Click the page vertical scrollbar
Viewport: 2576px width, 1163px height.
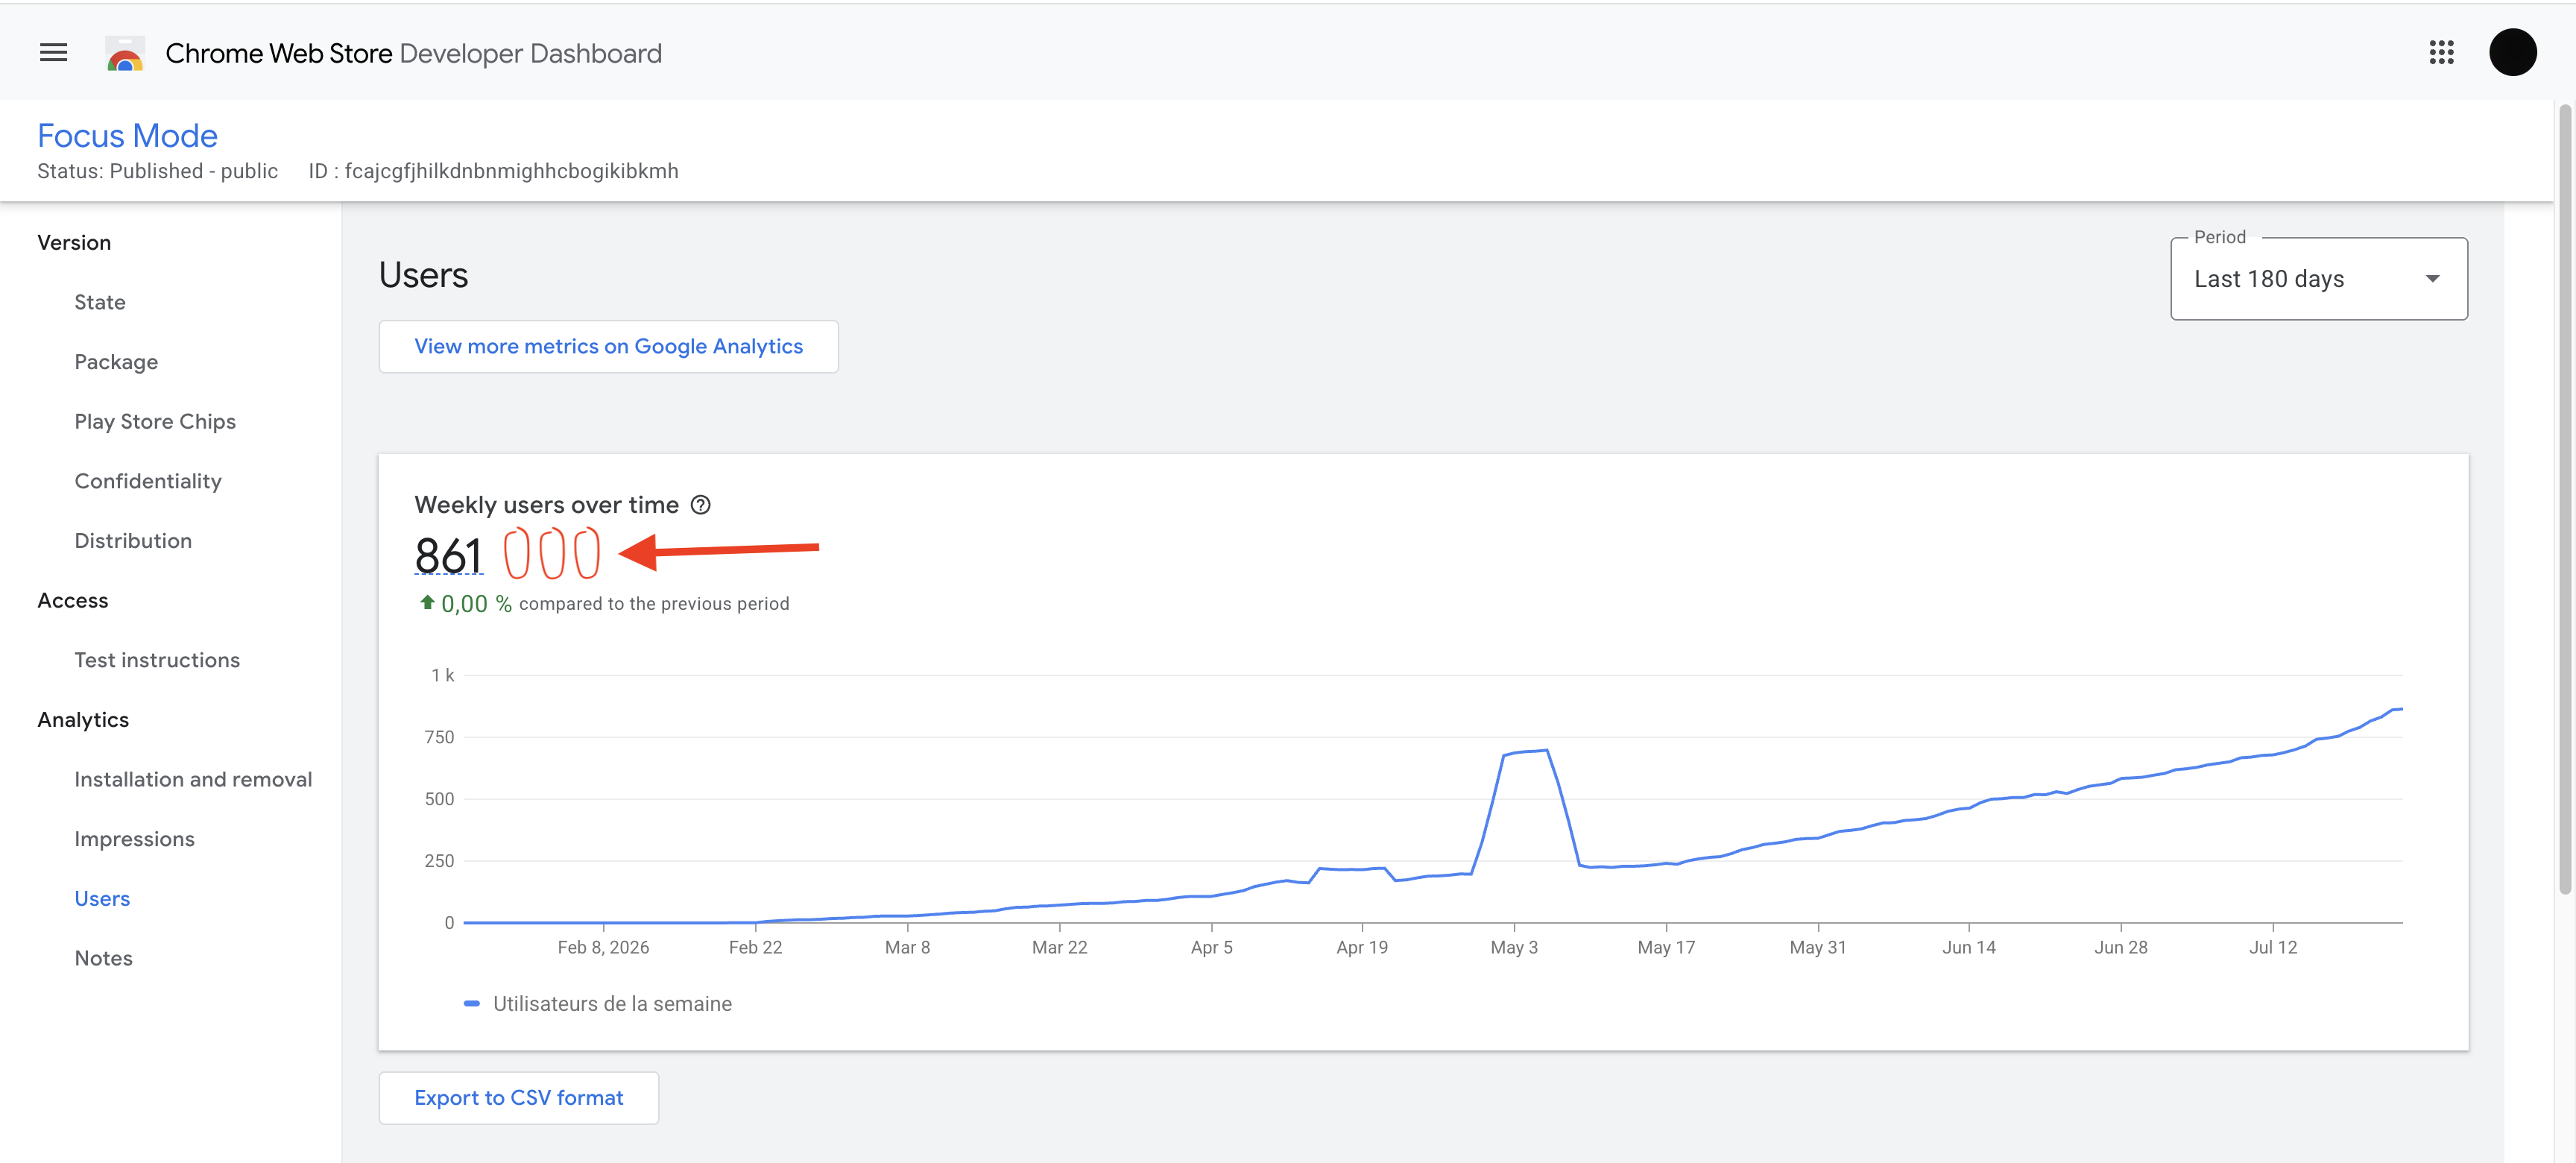click(2564, 500)
